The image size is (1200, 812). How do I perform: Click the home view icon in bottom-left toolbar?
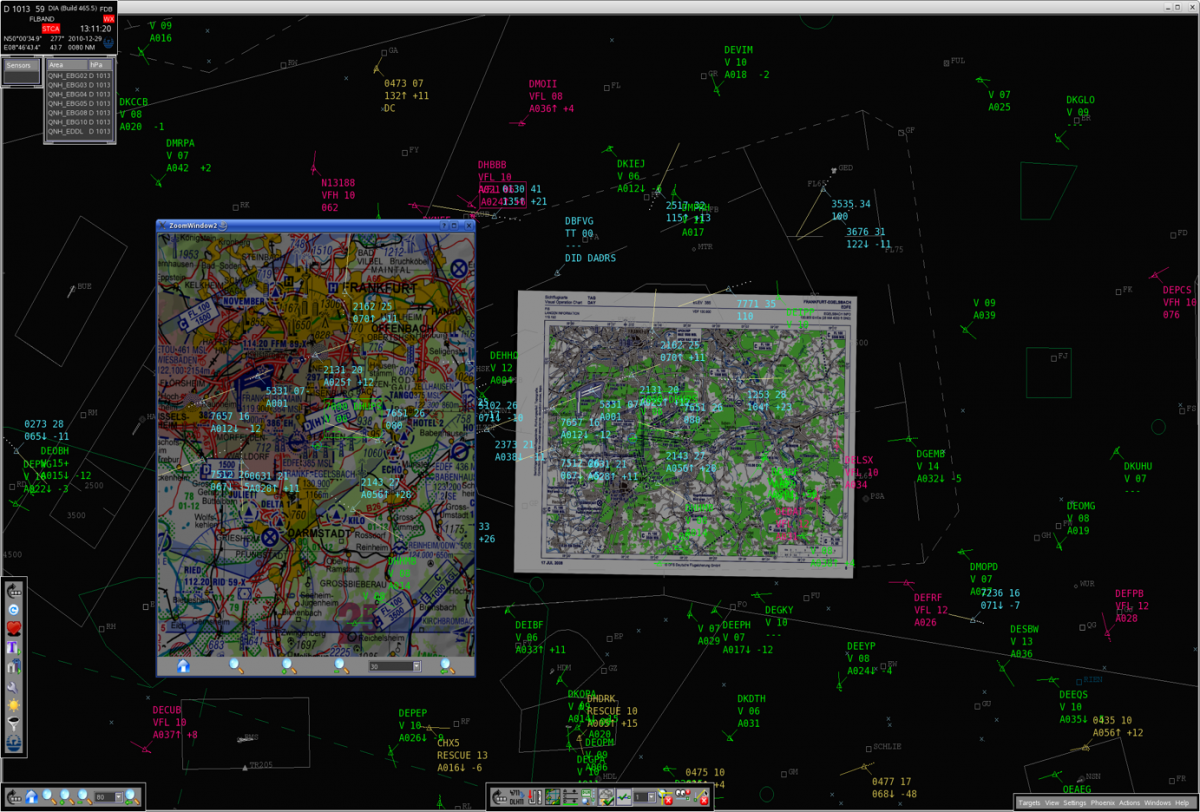pyautogui.click(x=31, y=797)
